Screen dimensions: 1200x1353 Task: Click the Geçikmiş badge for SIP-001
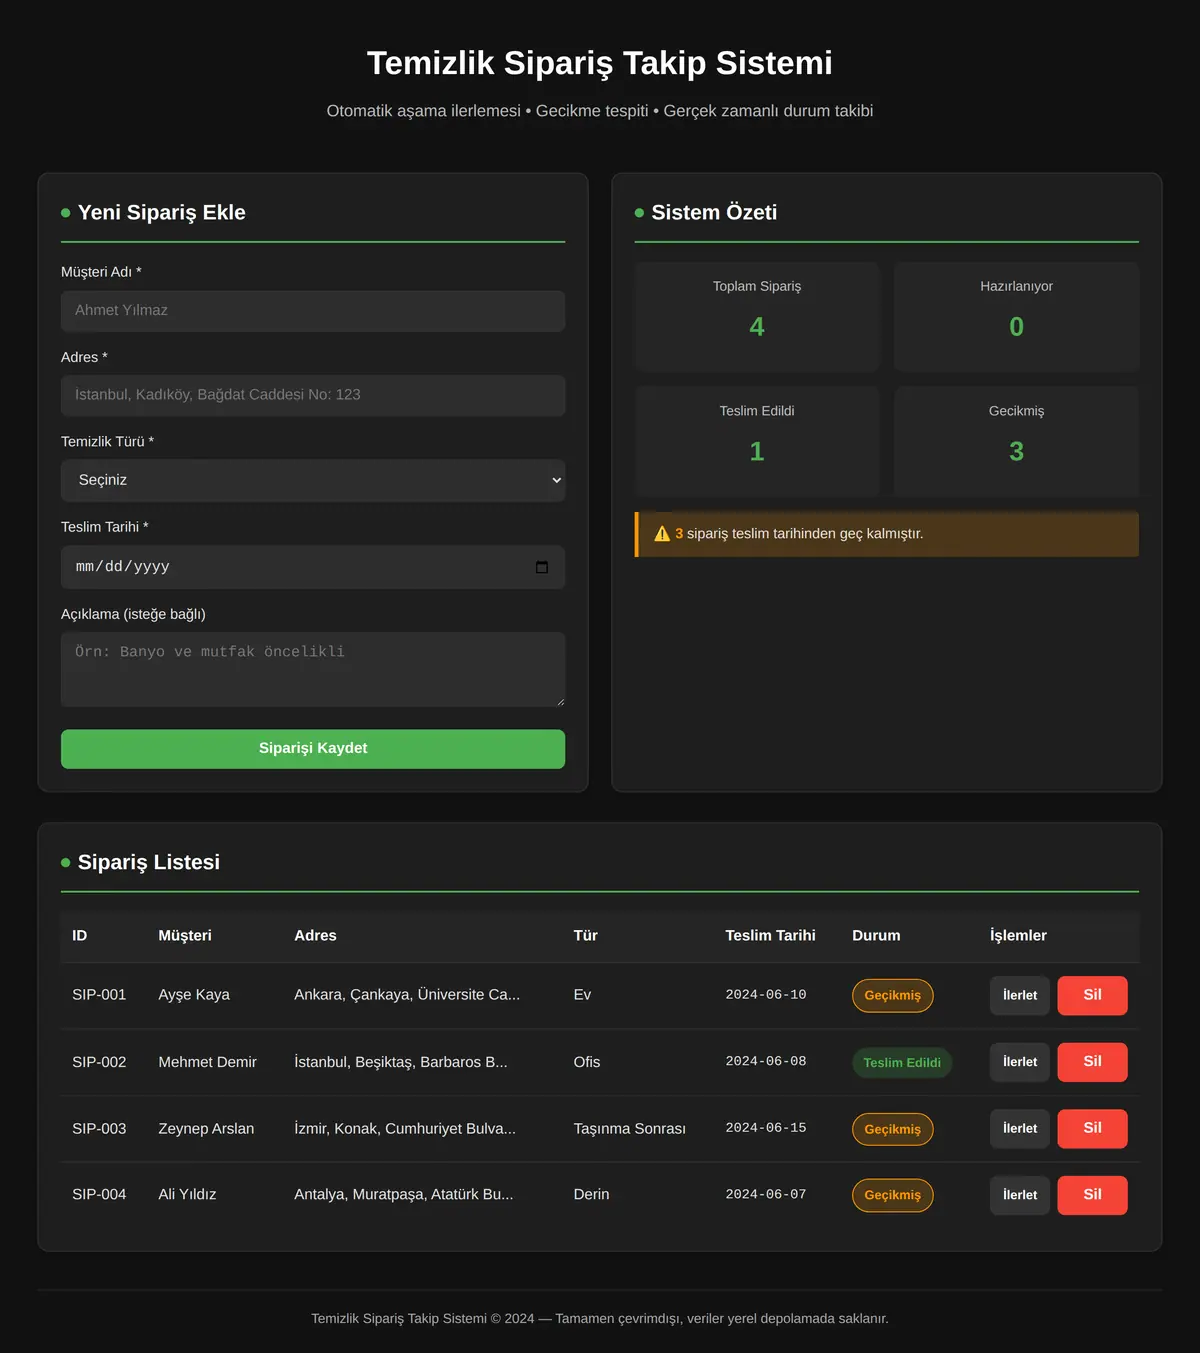pos(892,996)
